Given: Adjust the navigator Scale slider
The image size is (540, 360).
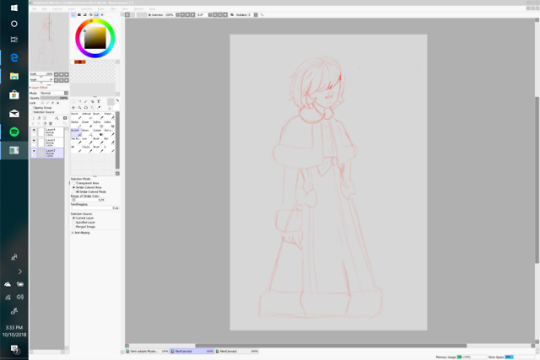Looking at the screenshot, I should [41, 76].
